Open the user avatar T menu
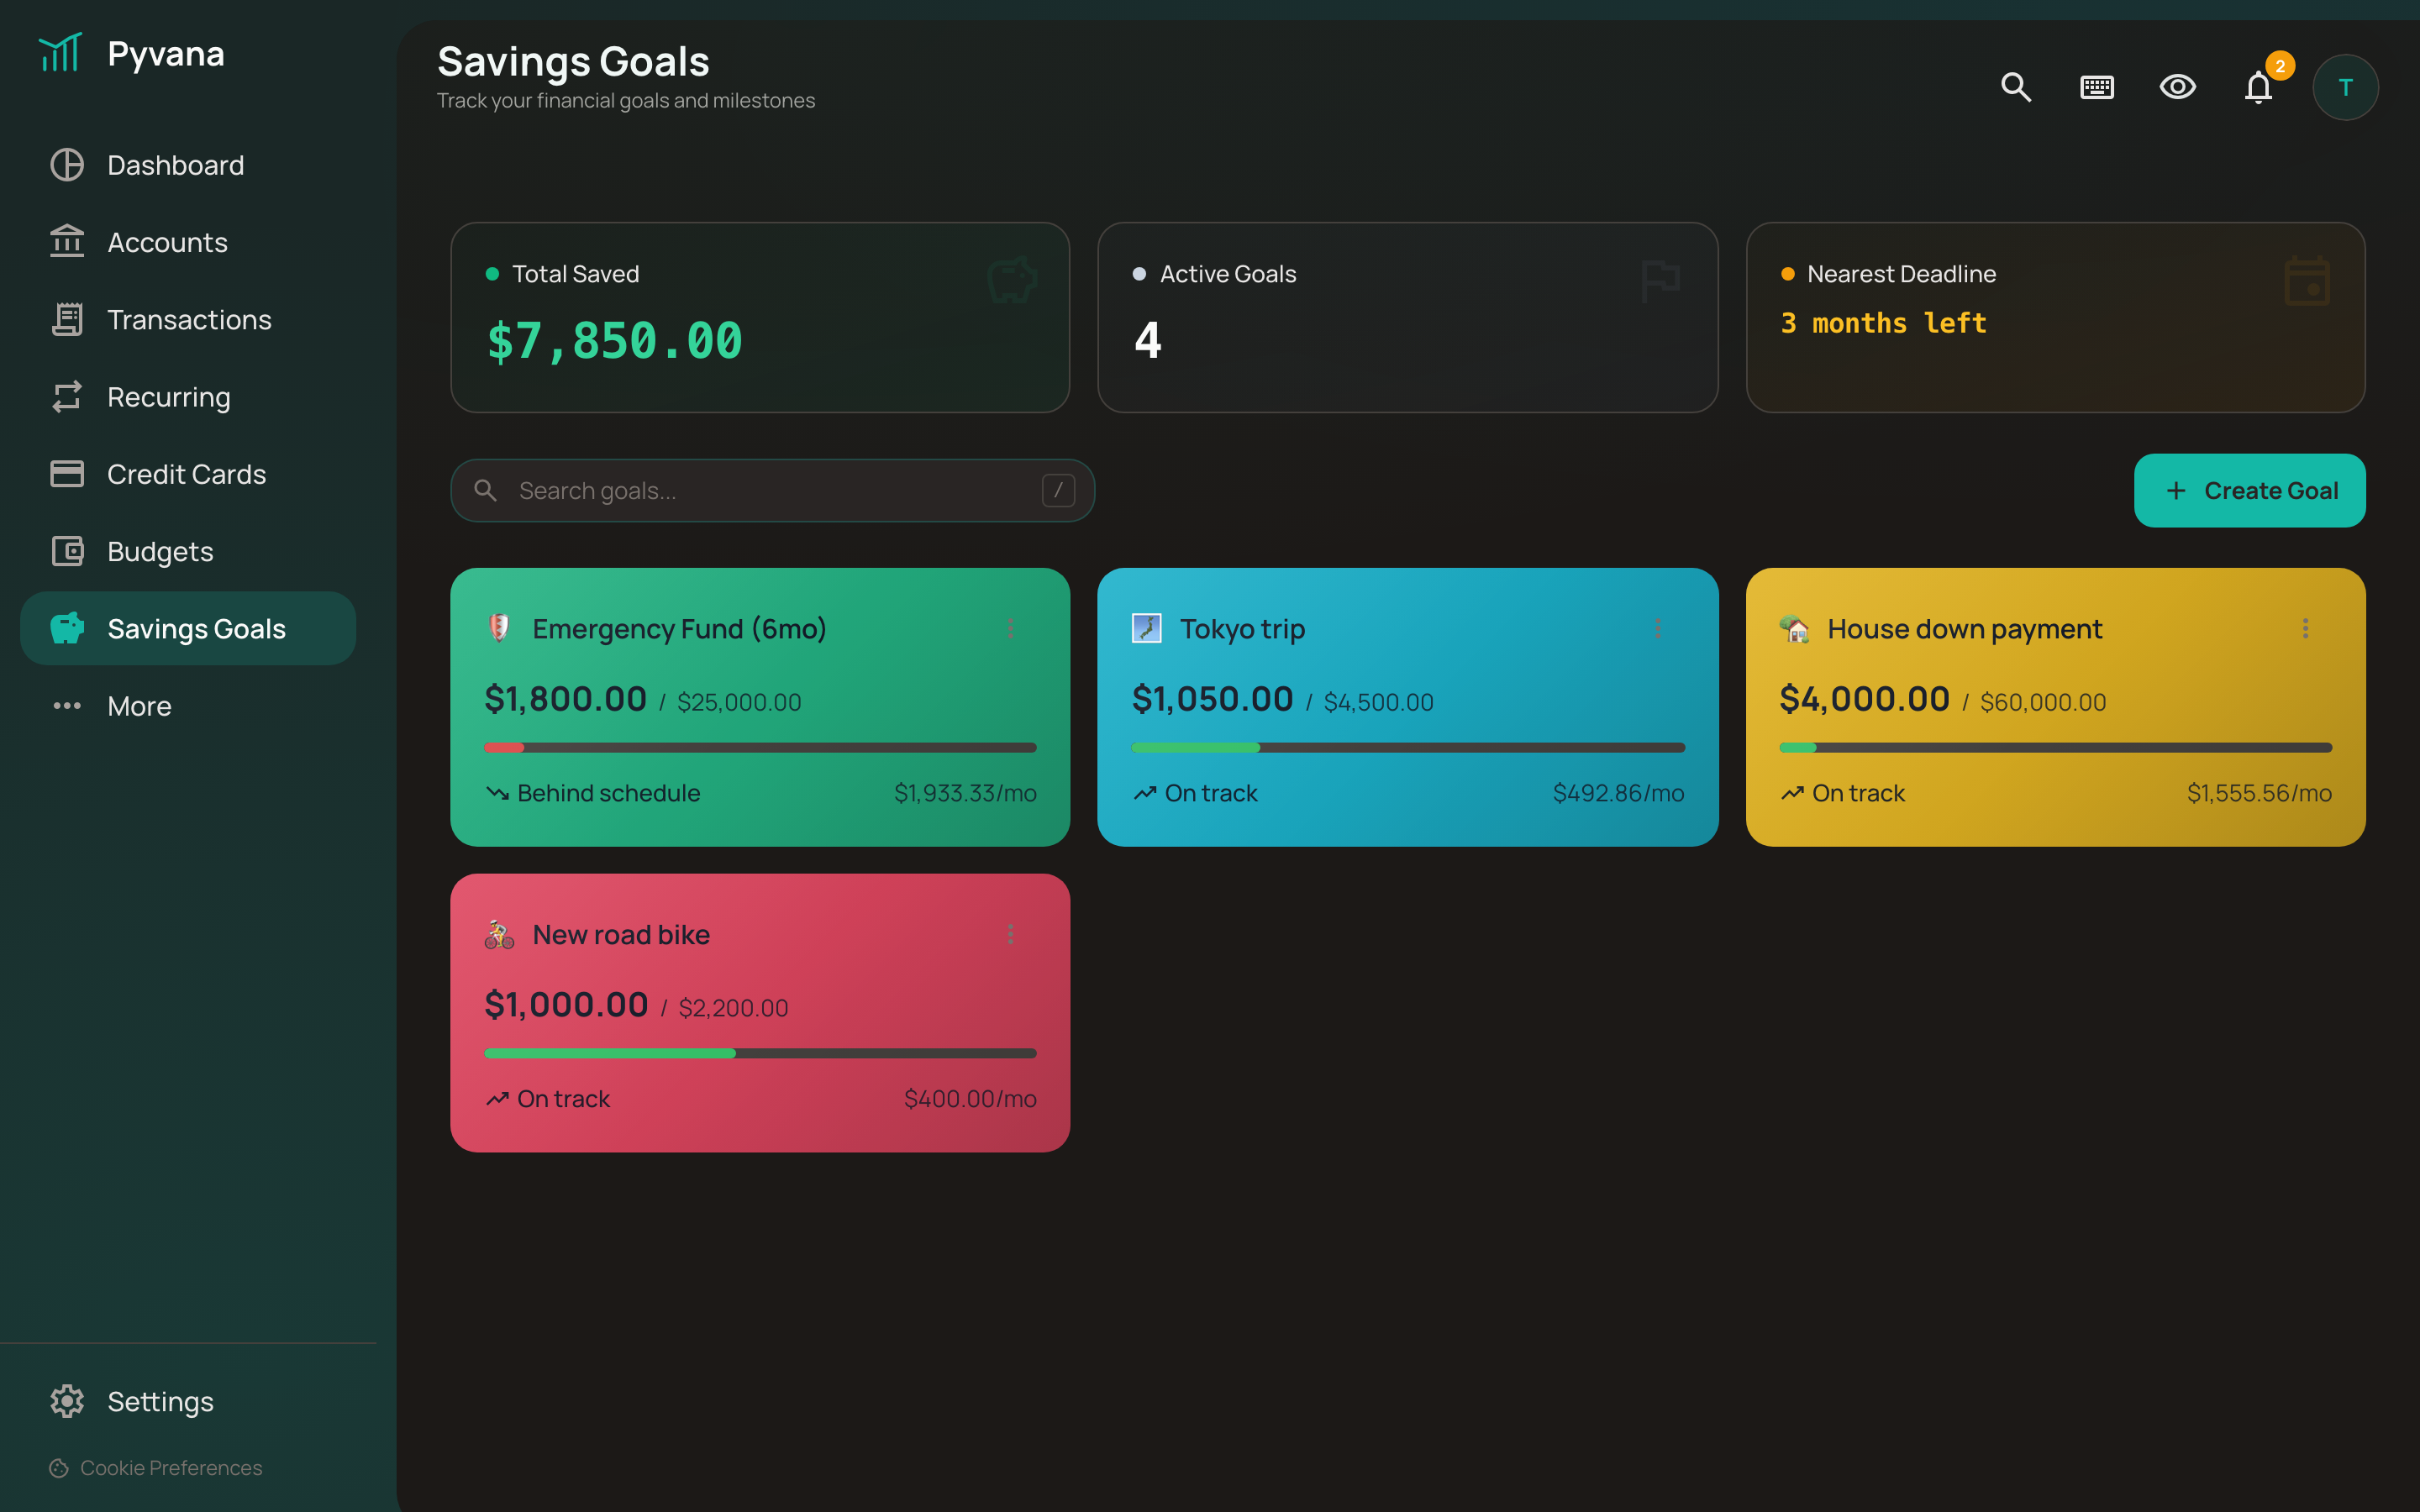 coord(2345,87)
